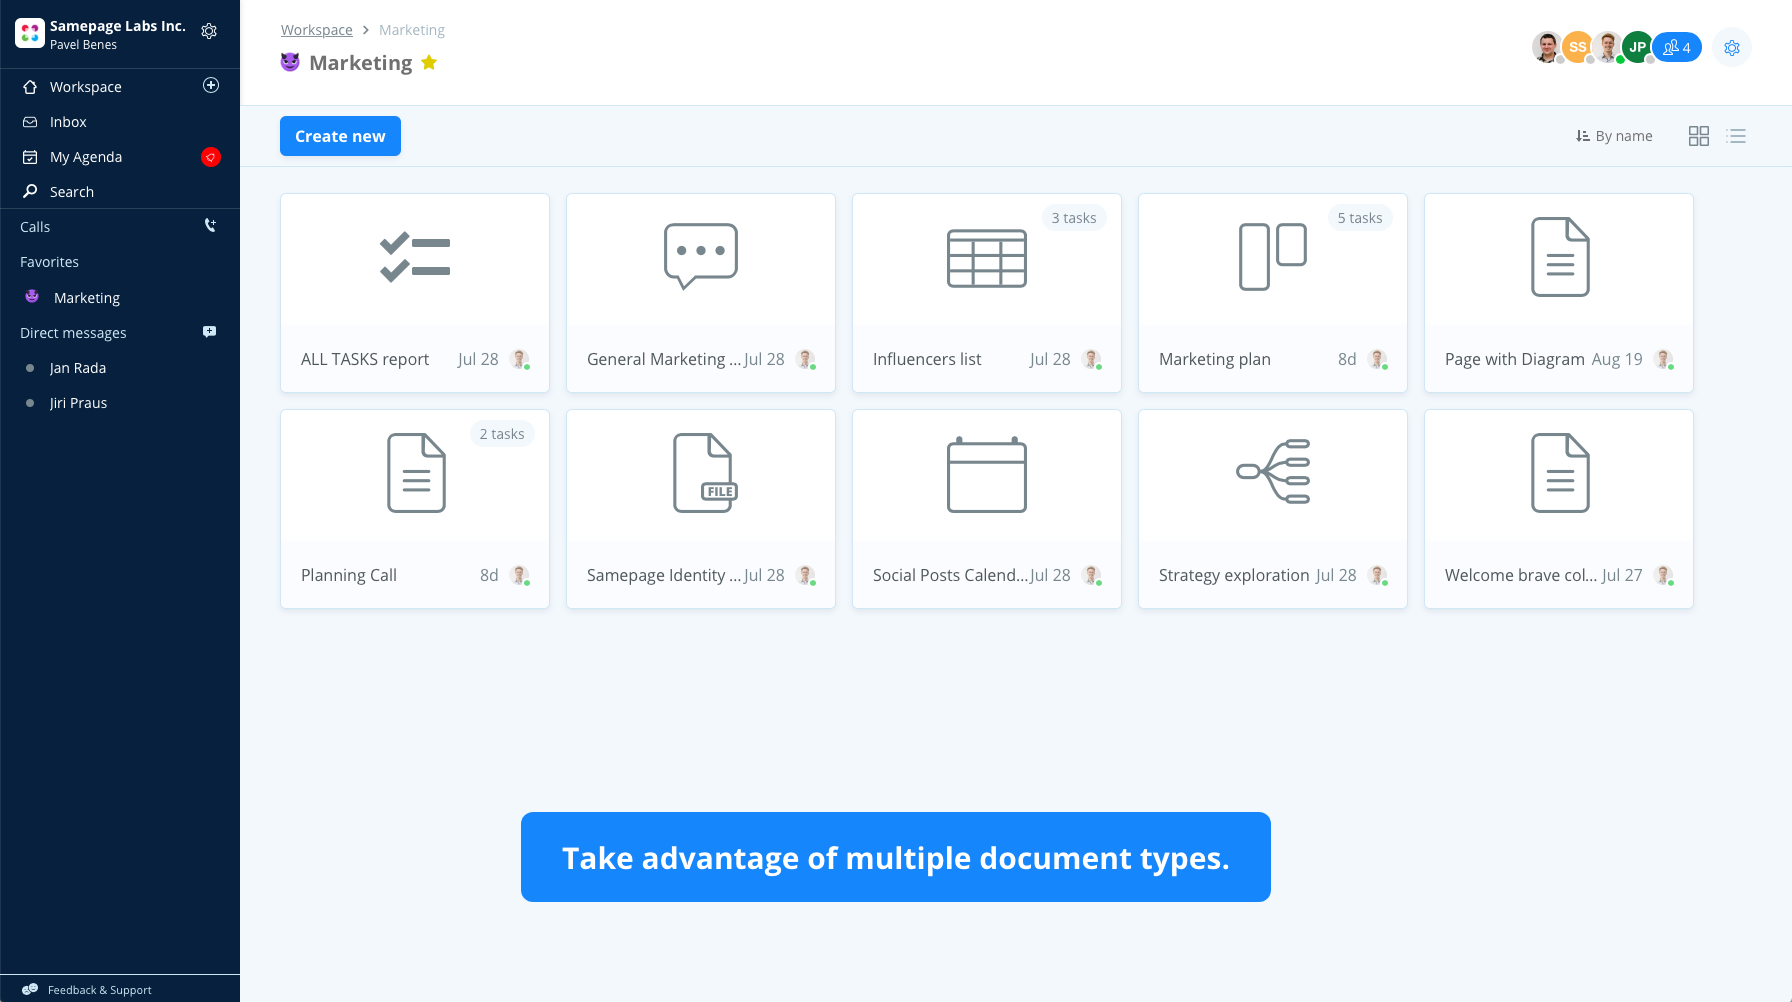Viewport: 1792px width, 1002px height.
Task: Open the Marketing plan title
Action: pyautogui.click(x=1215, y=359)
